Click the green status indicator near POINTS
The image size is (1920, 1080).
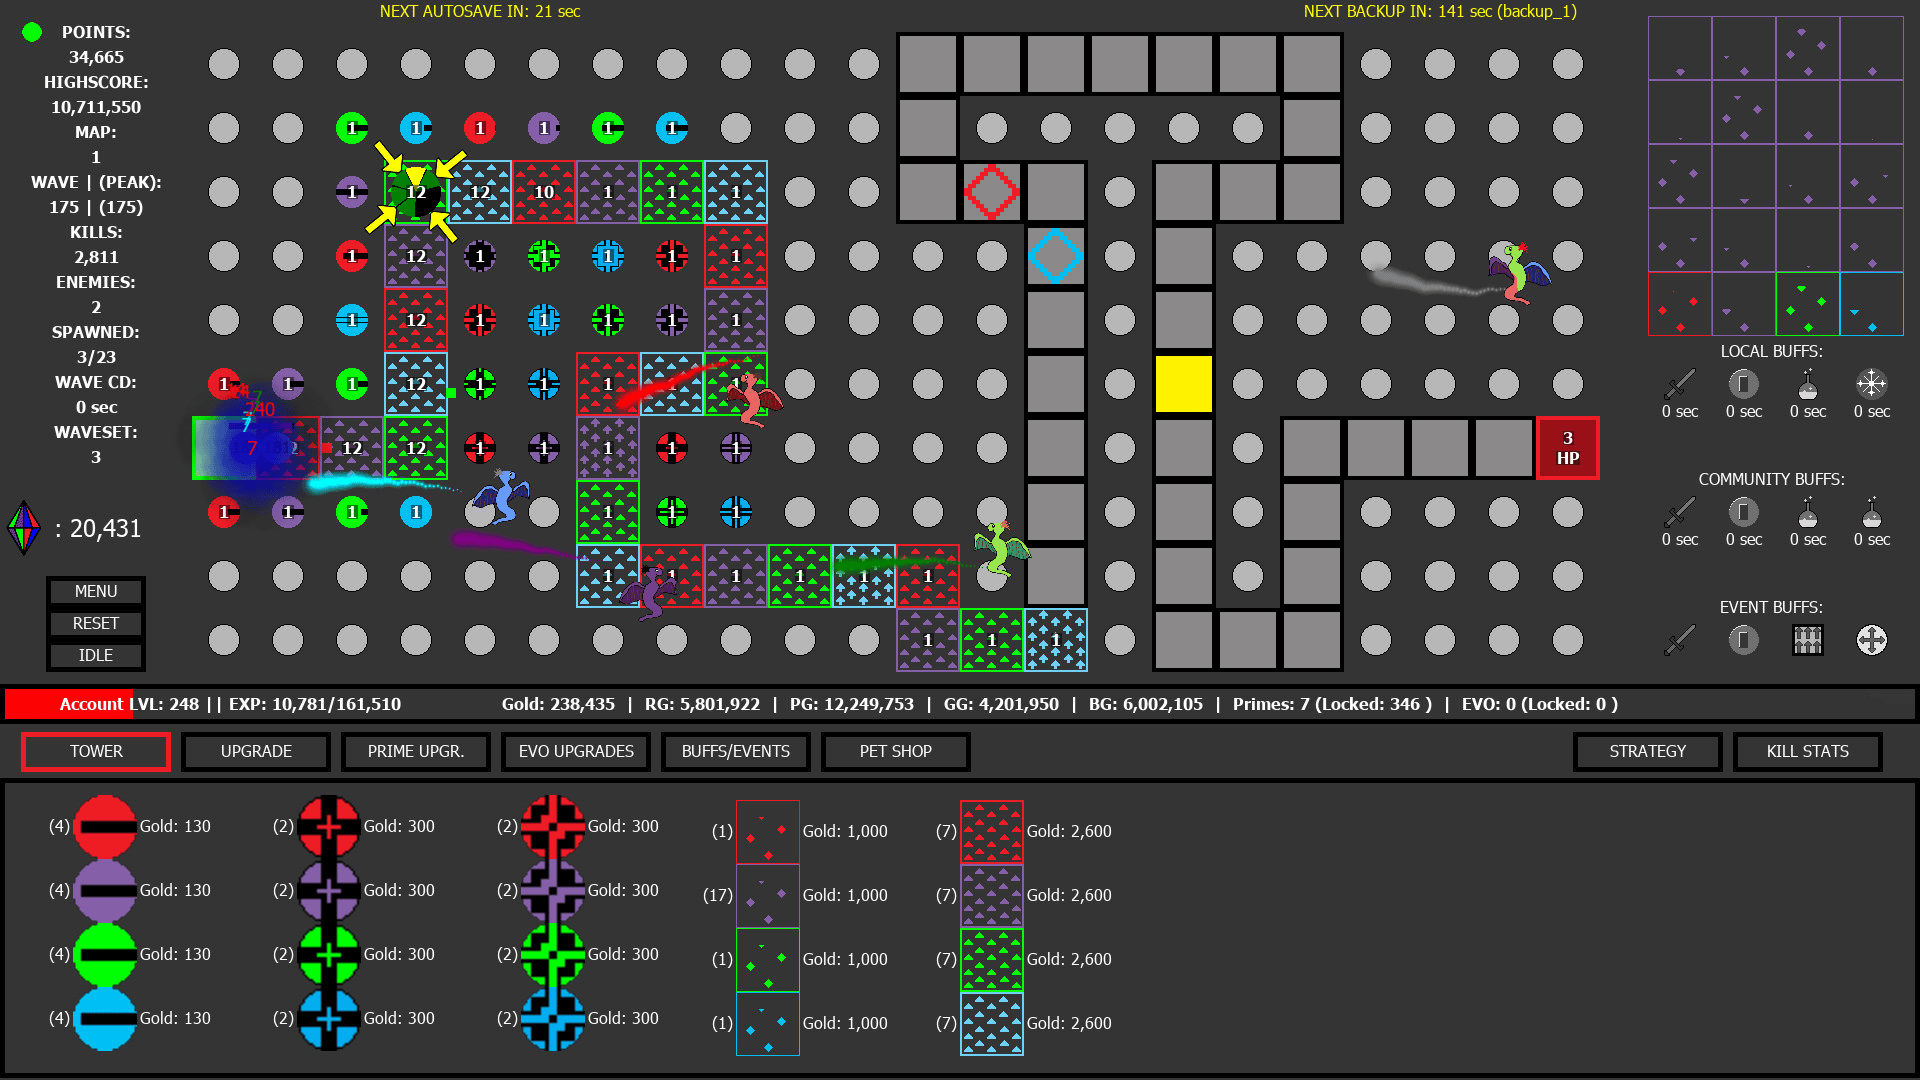[32, 32]
